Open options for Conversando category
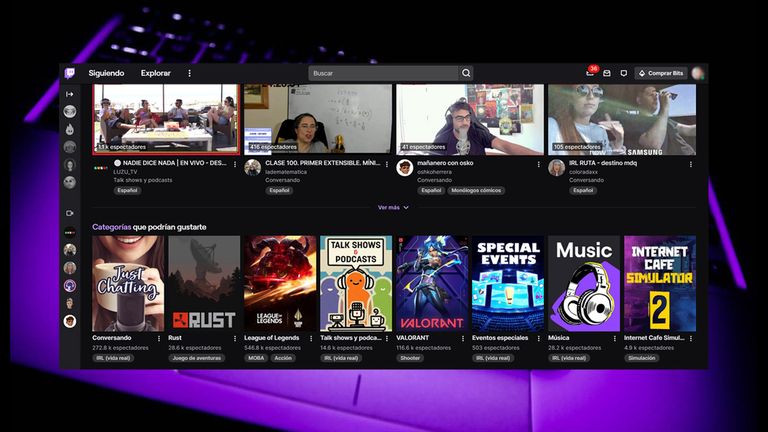The image size is (768, 432). pos(159,338)
